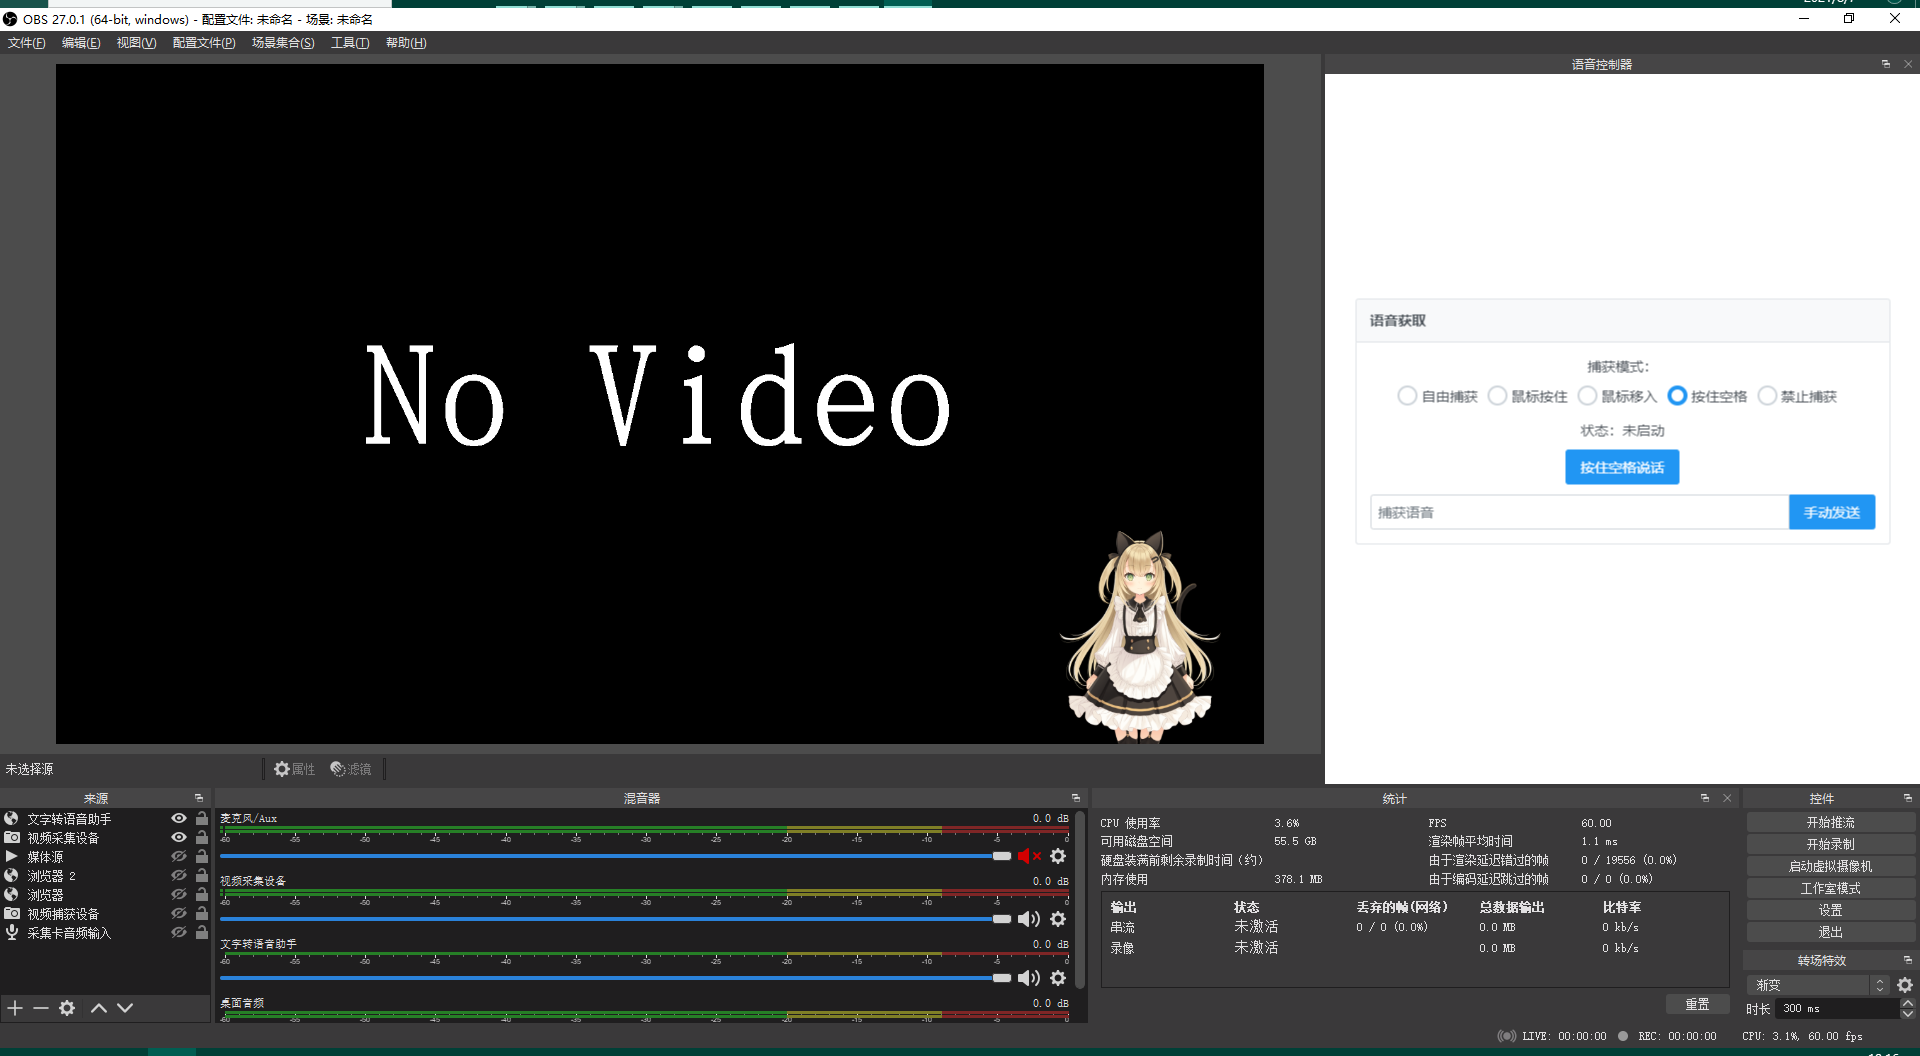Open transition properties gear next to 渐变

[1905, 985]
